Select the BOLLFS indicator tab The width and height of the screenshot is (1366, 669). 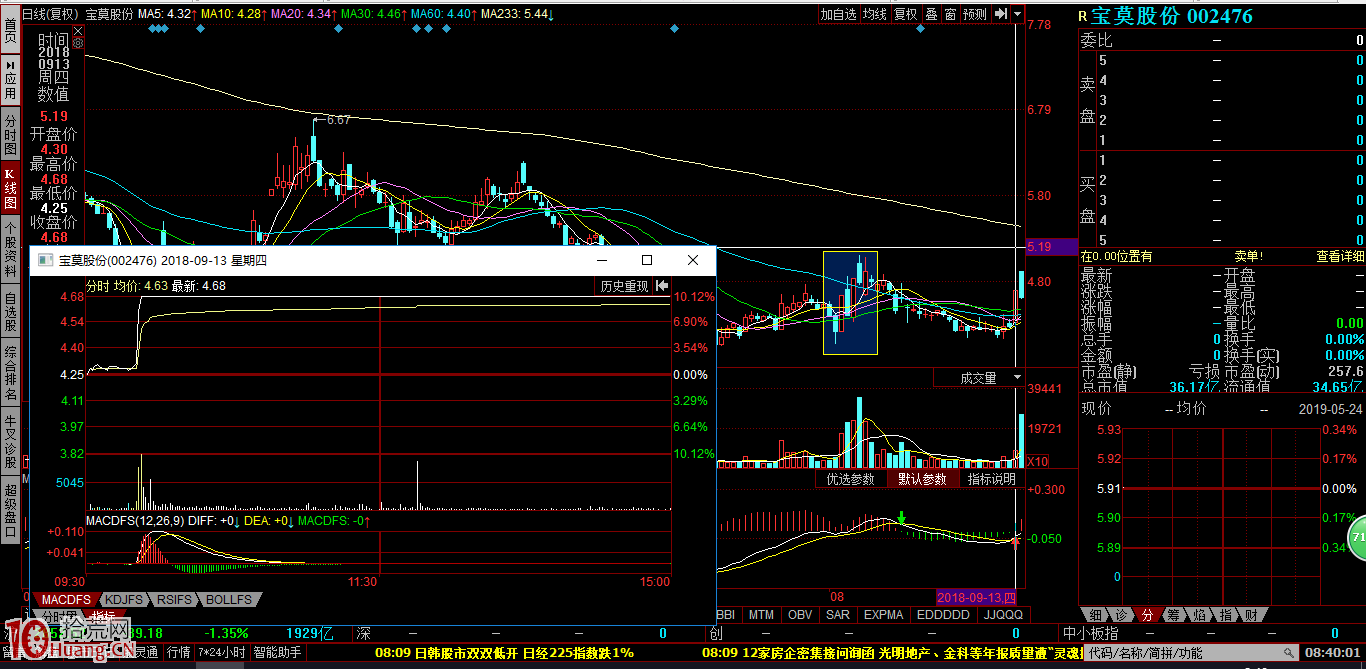pyautogui.click(x=230, y=599)
